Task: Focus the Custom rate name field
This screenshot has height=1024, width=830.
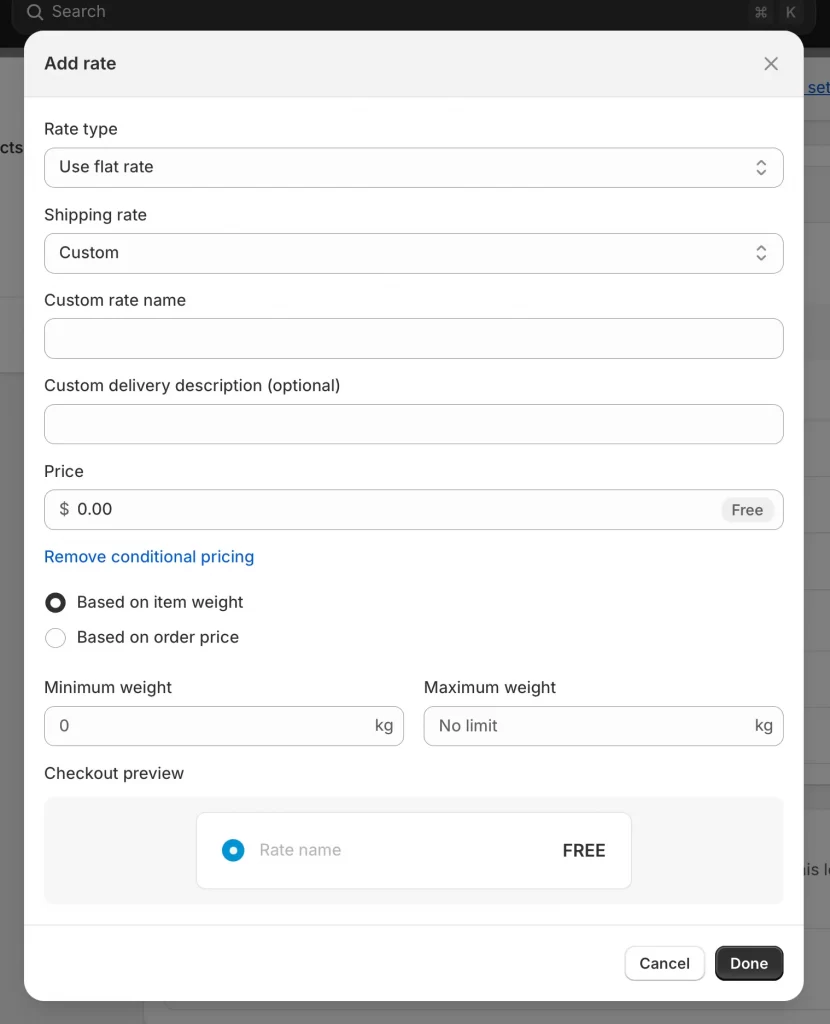Action: [x=413, y=339]
